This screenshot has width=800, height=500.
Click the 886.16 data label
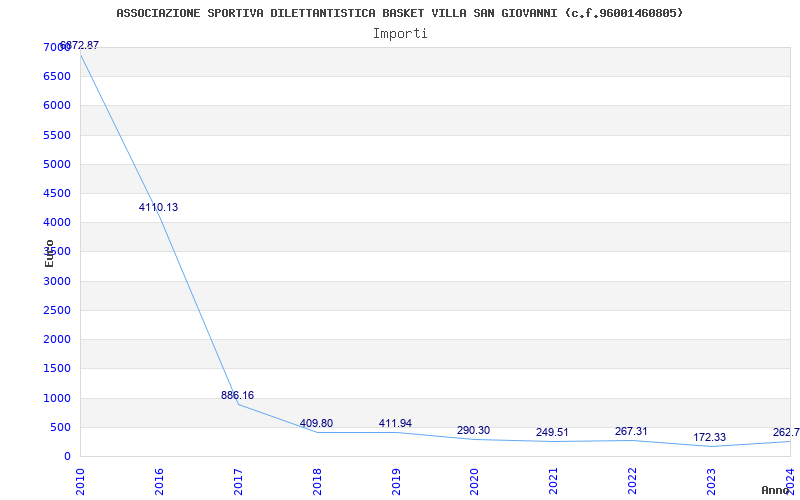point(237,395)
